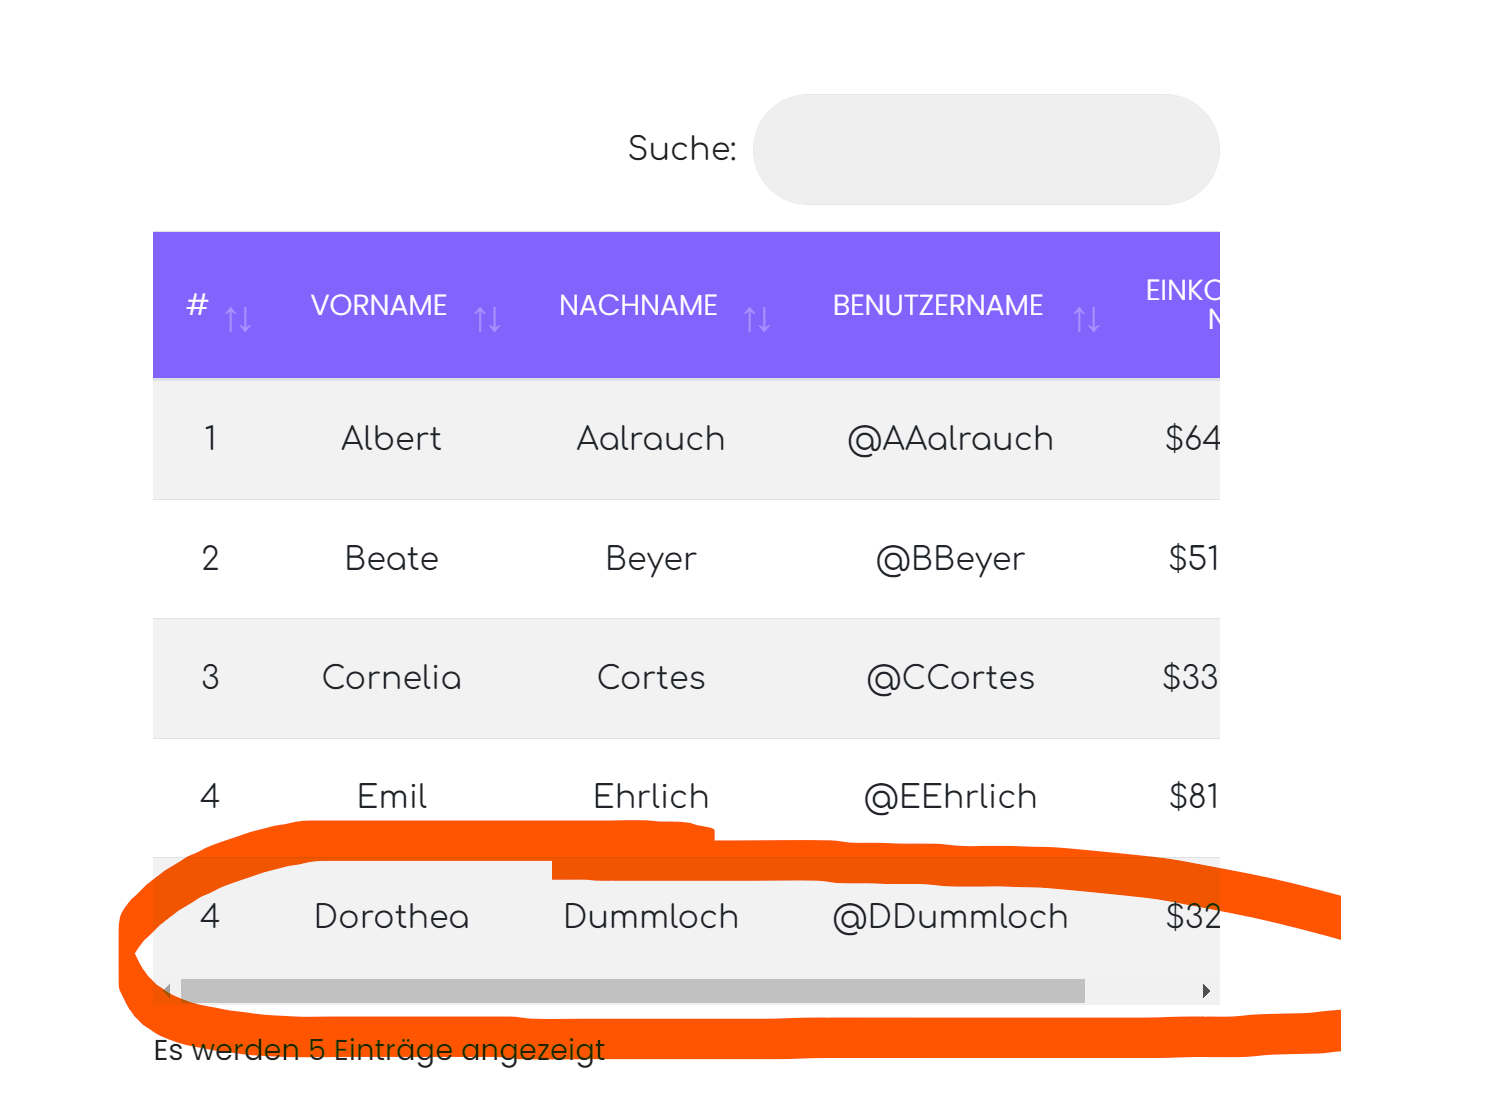Select the Beate first name cell
Image resolution: width=1504 pixels, height=1113 pixels.
tap(391, 558)
